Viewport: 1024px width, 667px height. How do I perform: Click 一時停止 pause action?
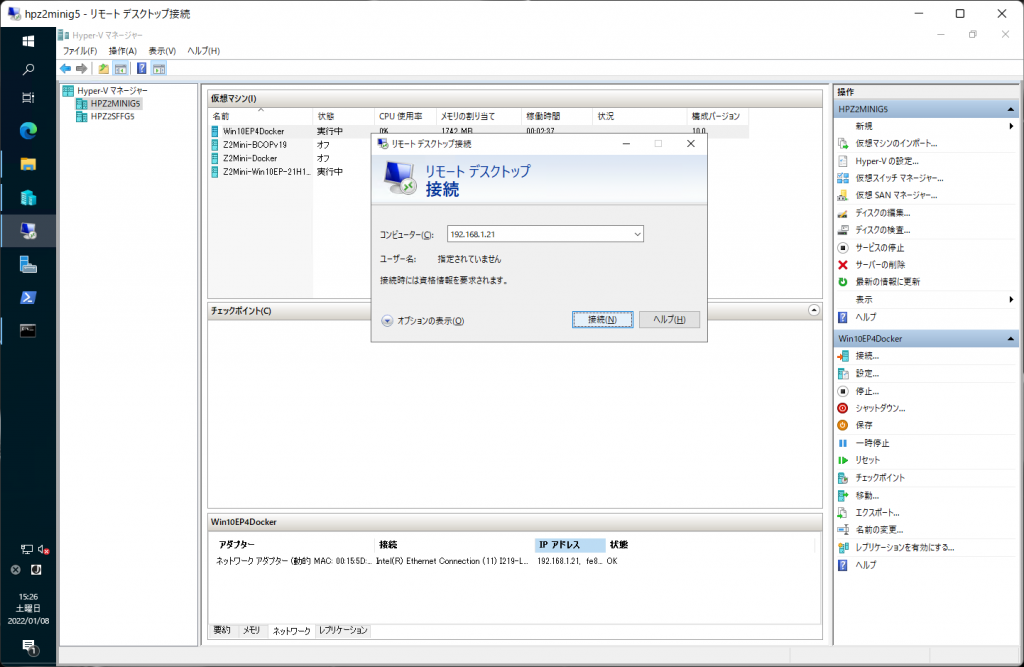click(x=872, y=443)
